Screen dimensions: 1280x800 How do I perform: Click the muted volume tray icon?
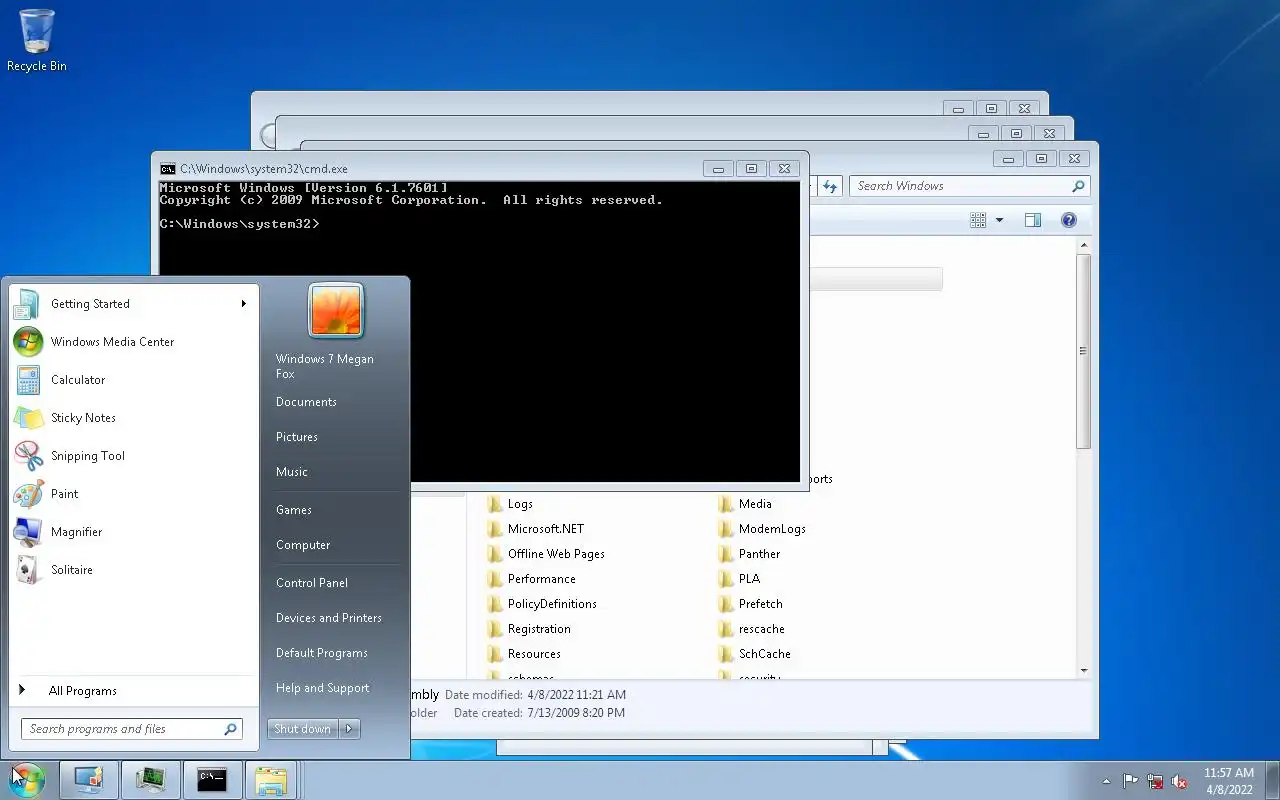point(1180,781)
